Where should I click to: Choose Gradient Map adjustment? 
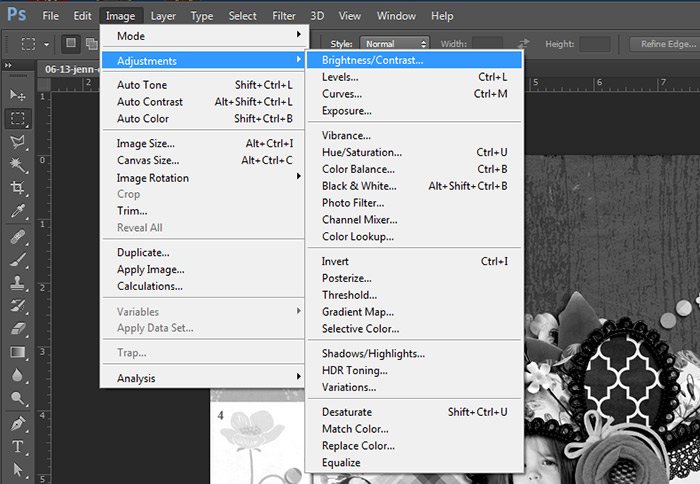click(x=414, y=312)
